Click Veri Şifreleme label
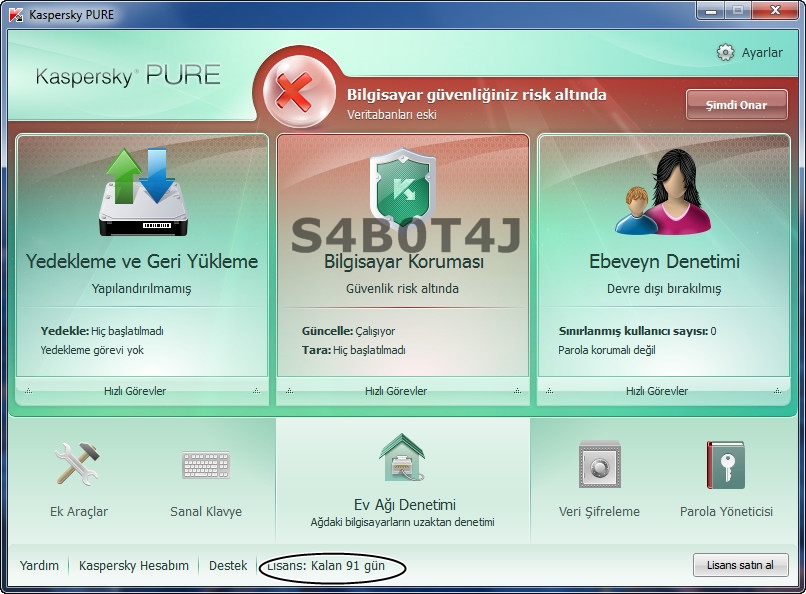 click(x=599, y=512)
